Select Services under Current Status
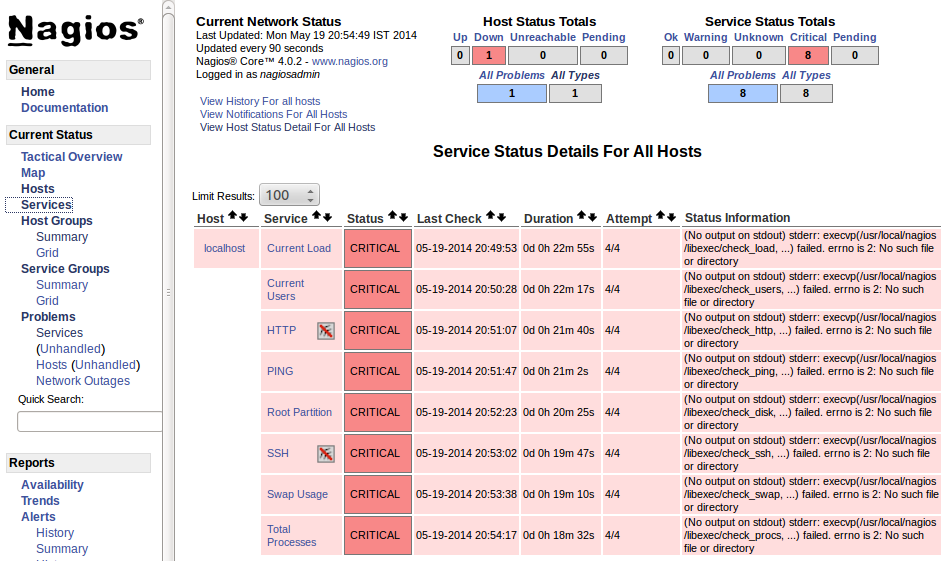949x561 pixels. coord(47,205)
